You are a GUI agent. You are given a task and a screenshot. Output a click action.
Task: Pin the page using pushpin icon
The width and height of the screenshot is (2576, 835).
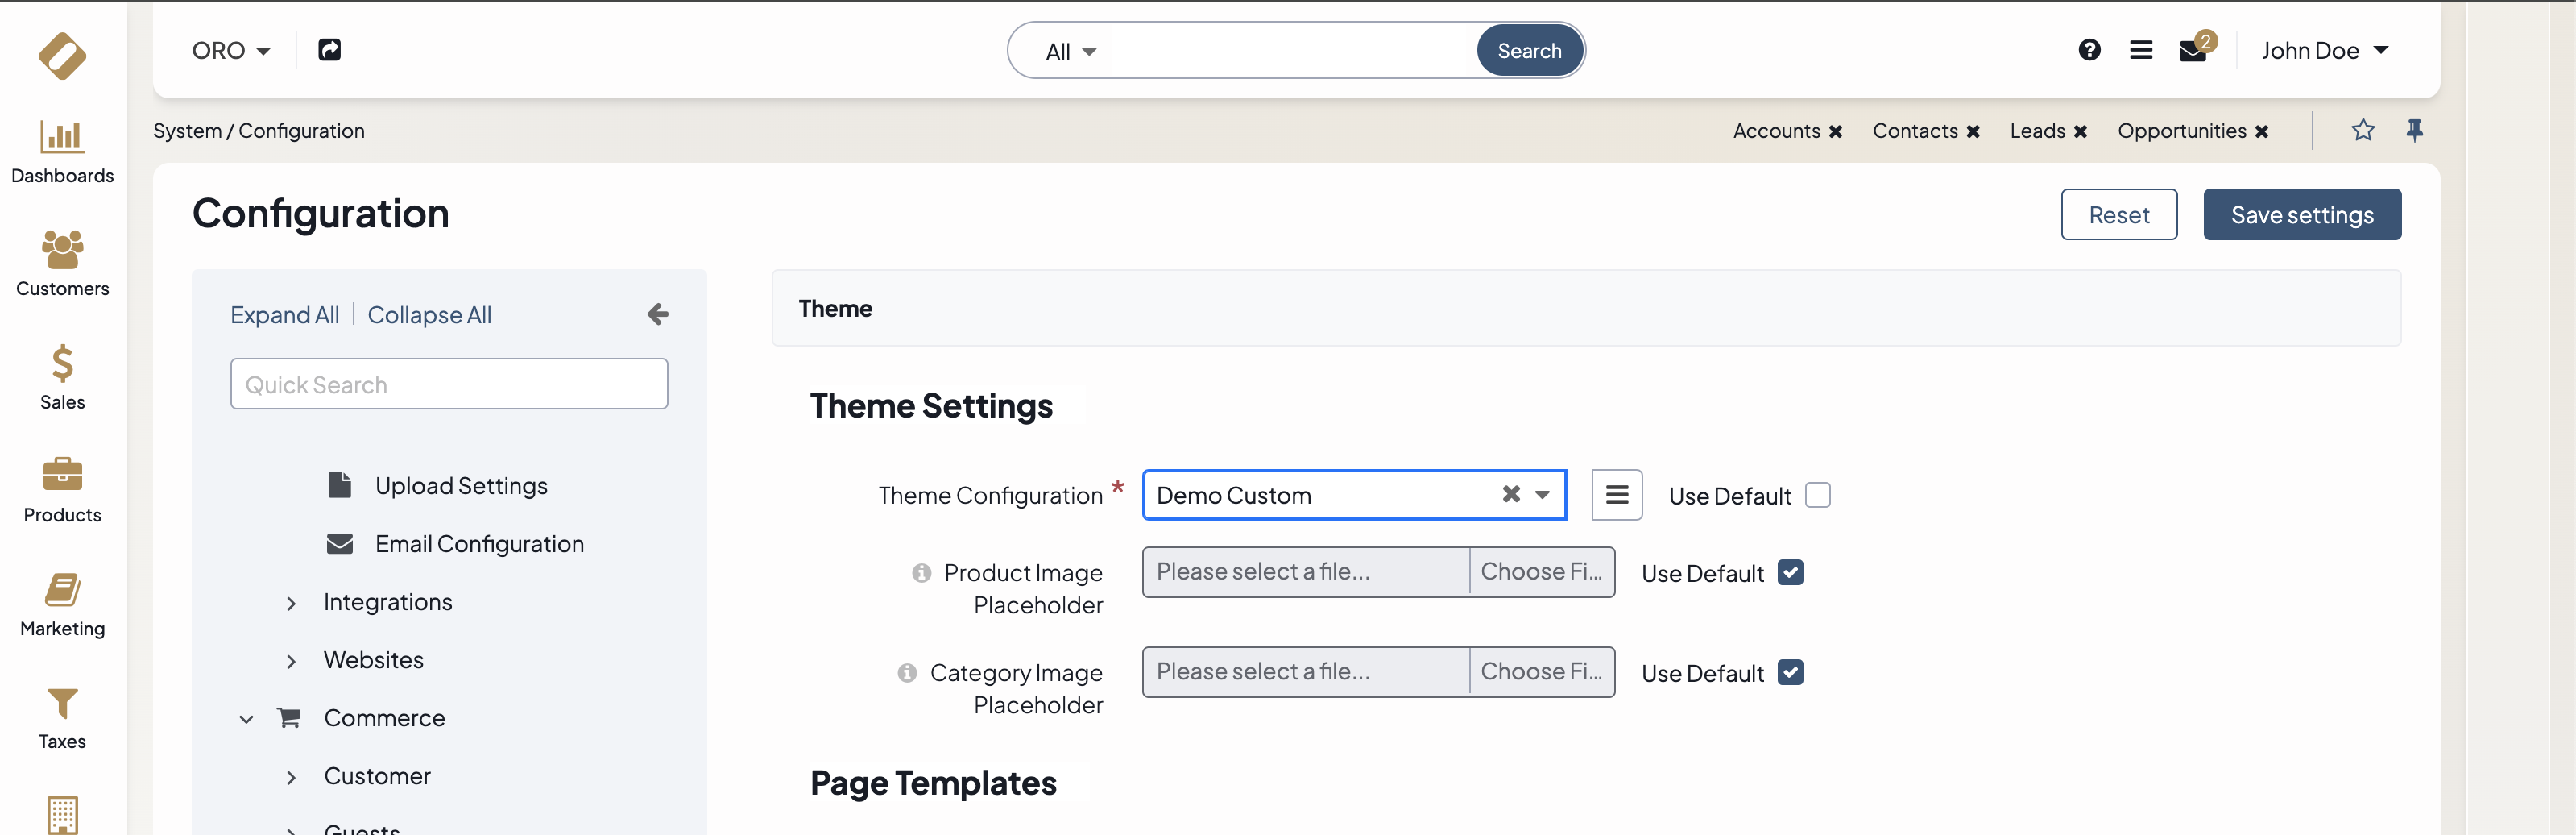coord(2415,130)
